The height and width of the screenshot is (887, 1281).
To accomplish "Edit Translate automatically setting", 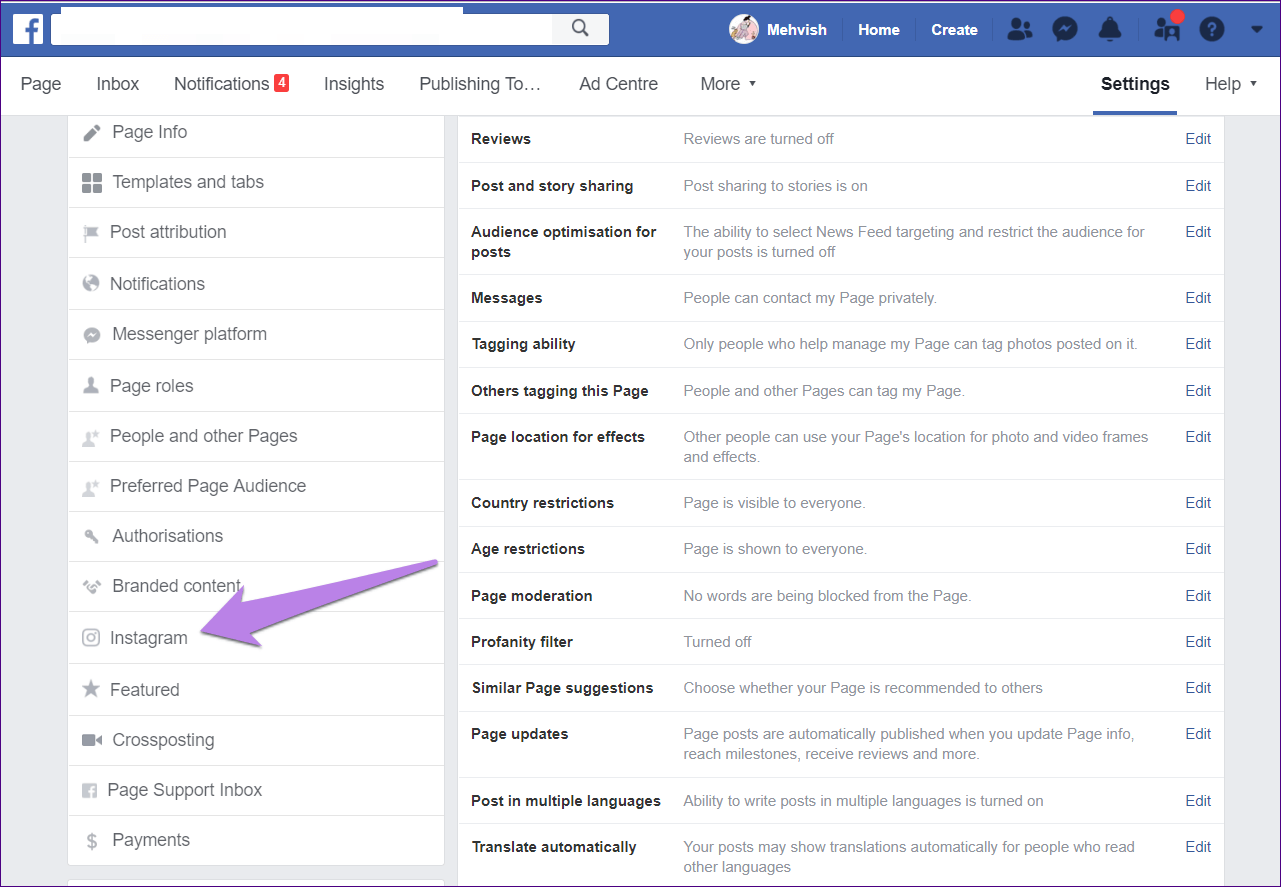I will pos(1198,847).
